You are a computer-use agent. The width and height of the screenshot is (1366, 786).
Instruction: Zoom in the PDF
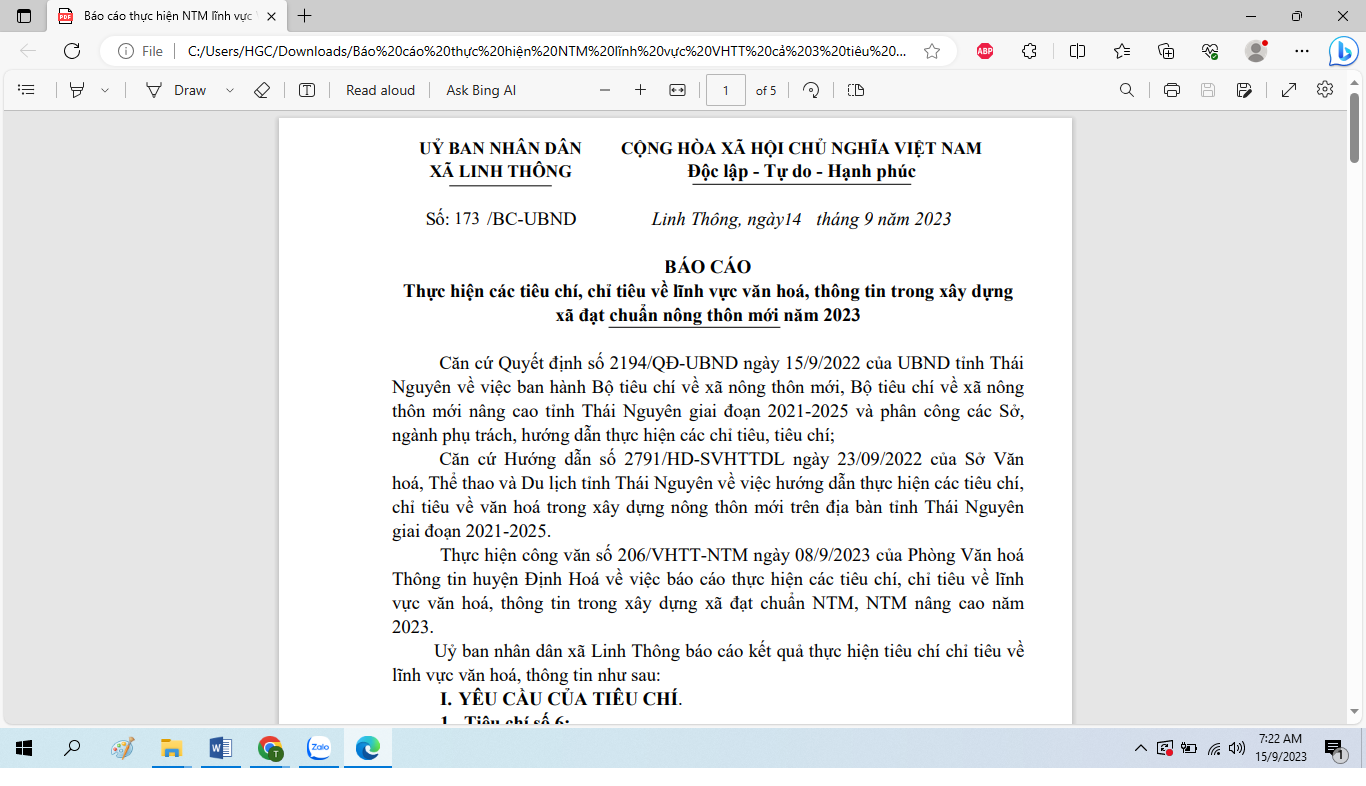click(641, 90)
